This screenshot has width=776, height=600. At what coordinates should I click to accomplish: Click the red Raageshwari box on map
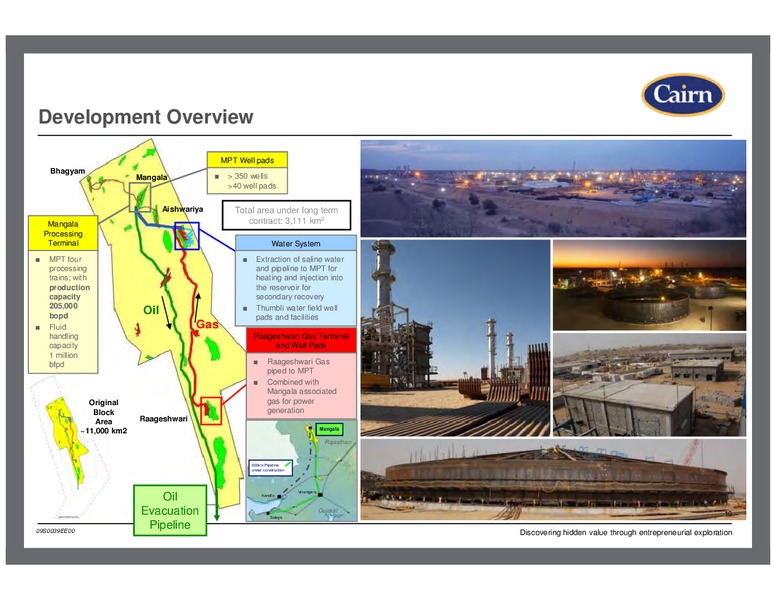[x=211, y=411]
